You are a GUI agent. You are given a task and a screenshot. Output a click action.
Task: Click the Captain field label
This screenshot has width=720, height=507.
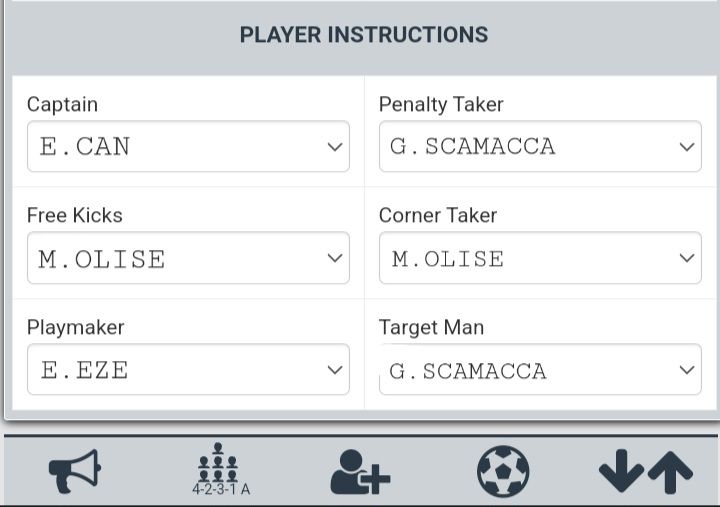pos(62,104)
